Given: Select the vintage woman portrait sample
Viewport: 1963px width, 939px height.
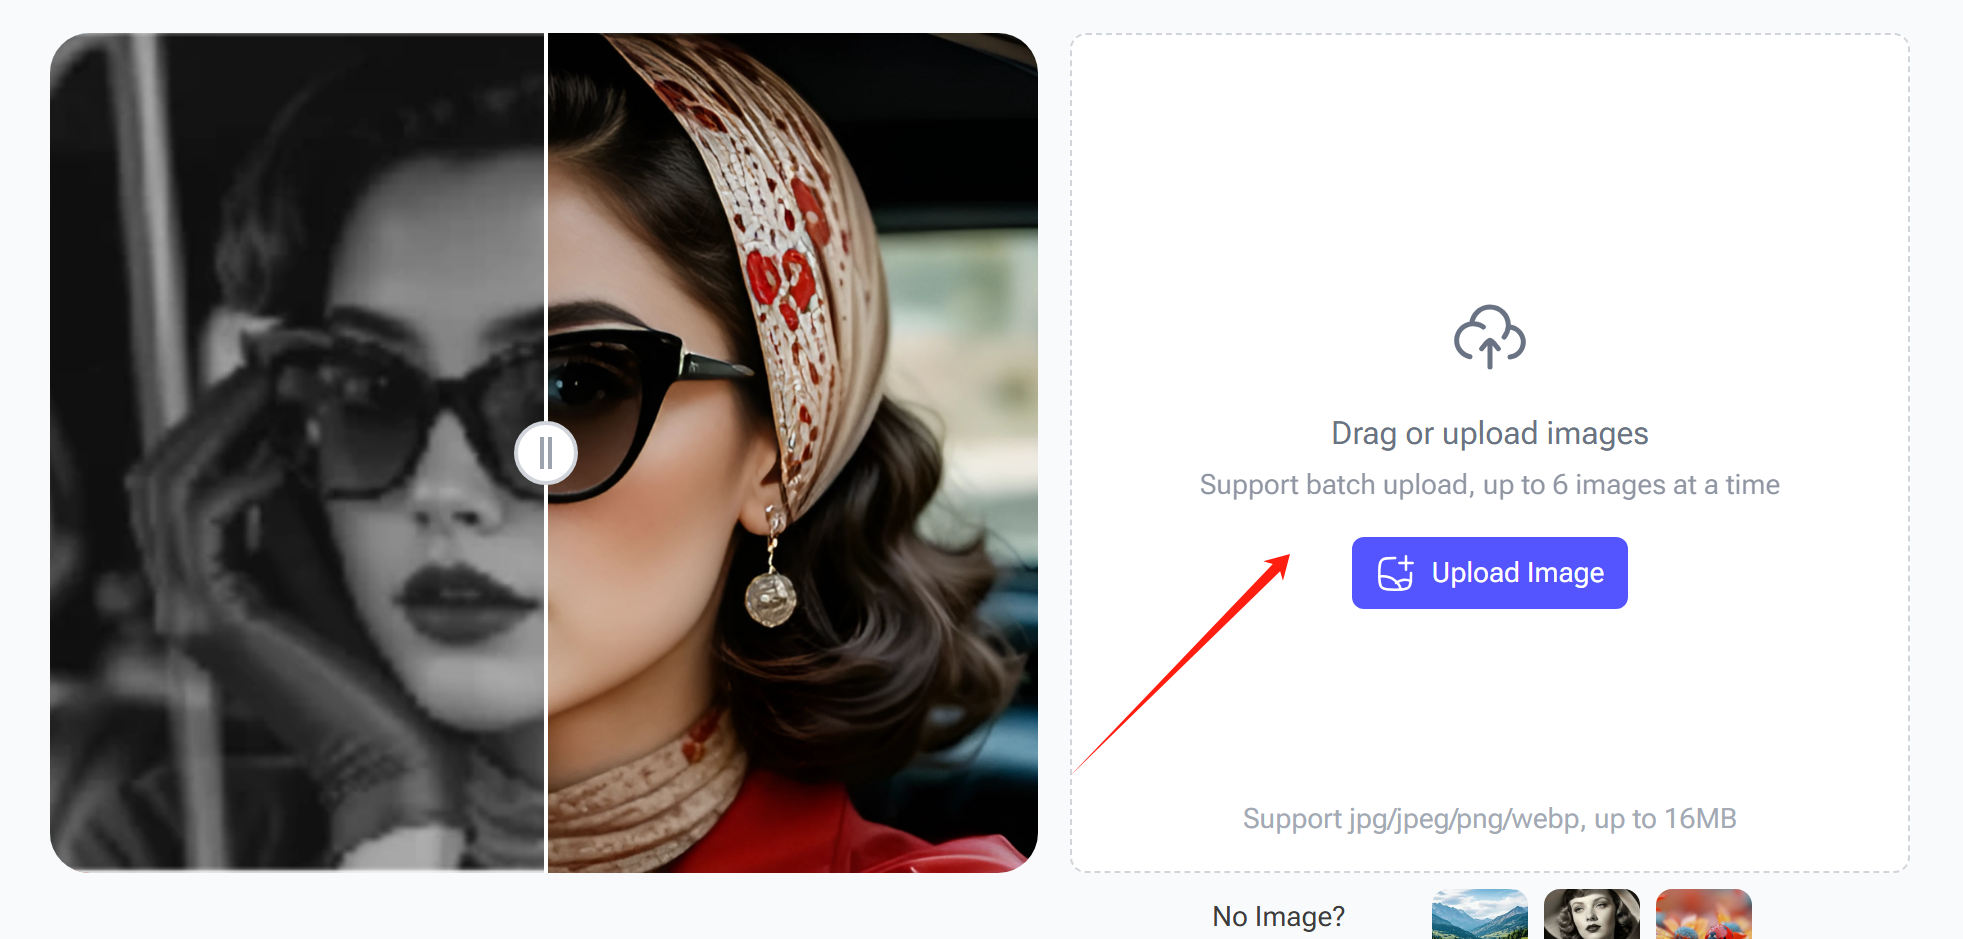Looking at the screenshot, I should pyautogui.click(x=1590, y=916).
